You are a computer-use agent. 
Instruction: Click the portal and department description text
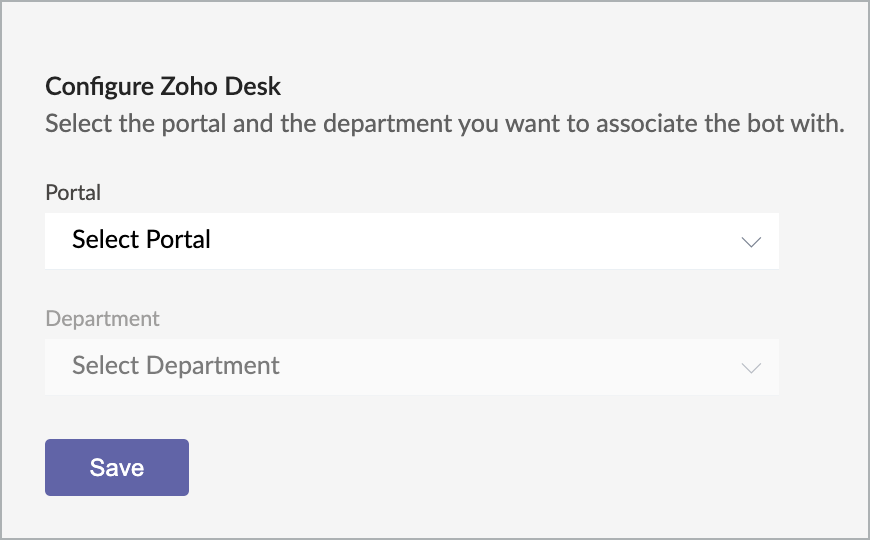[445, 125]
